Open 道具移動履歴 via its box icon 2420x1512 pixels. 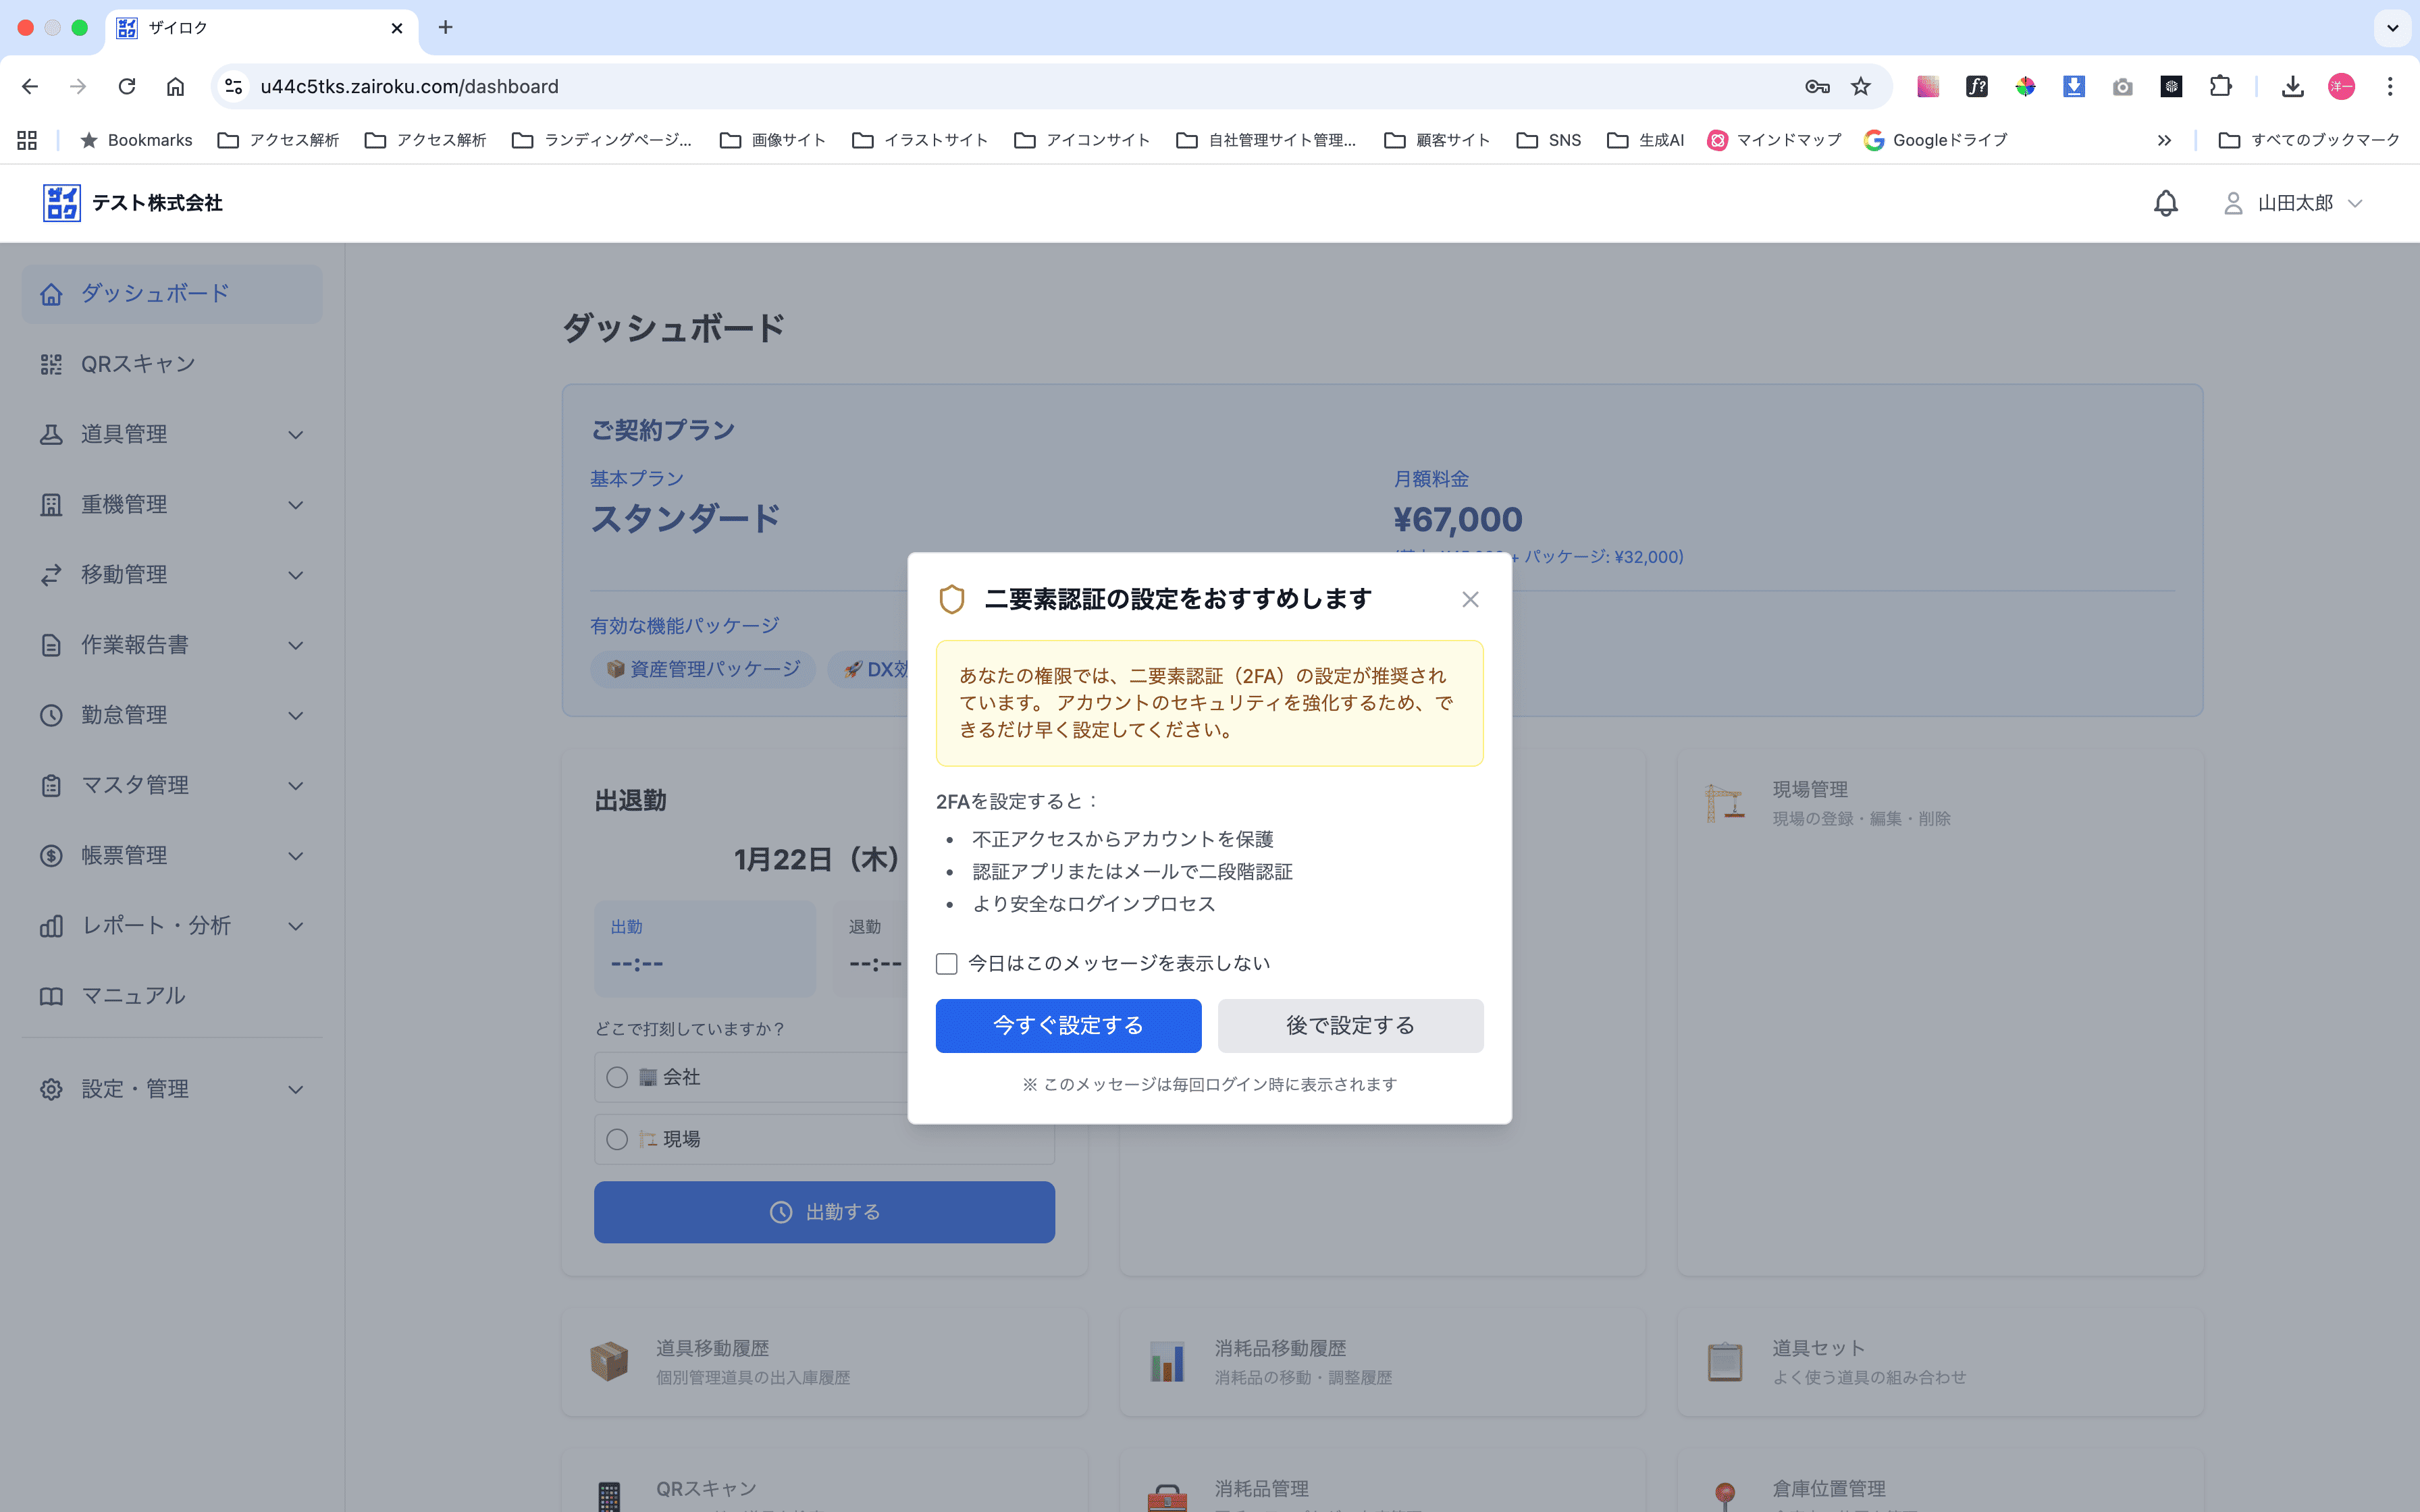(610, 1361)
